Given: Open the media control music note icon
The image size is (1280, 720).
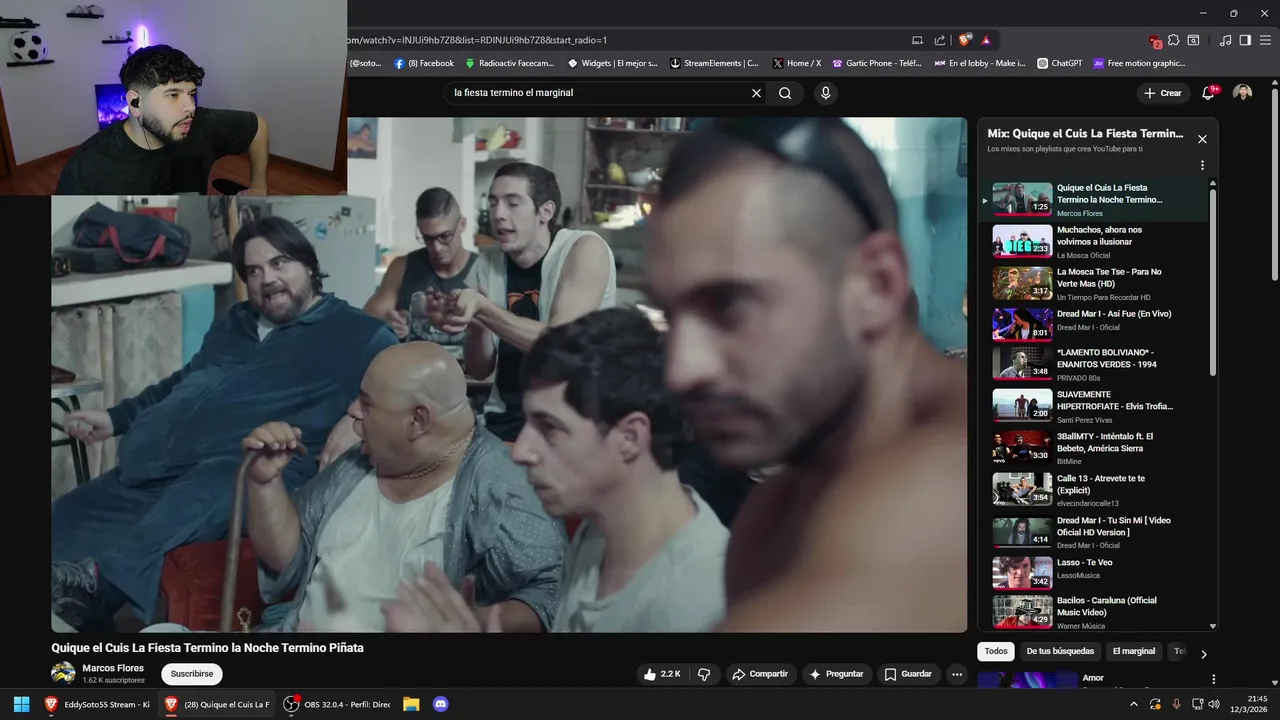Looking at the screenshot, I should click(1226, 40).
